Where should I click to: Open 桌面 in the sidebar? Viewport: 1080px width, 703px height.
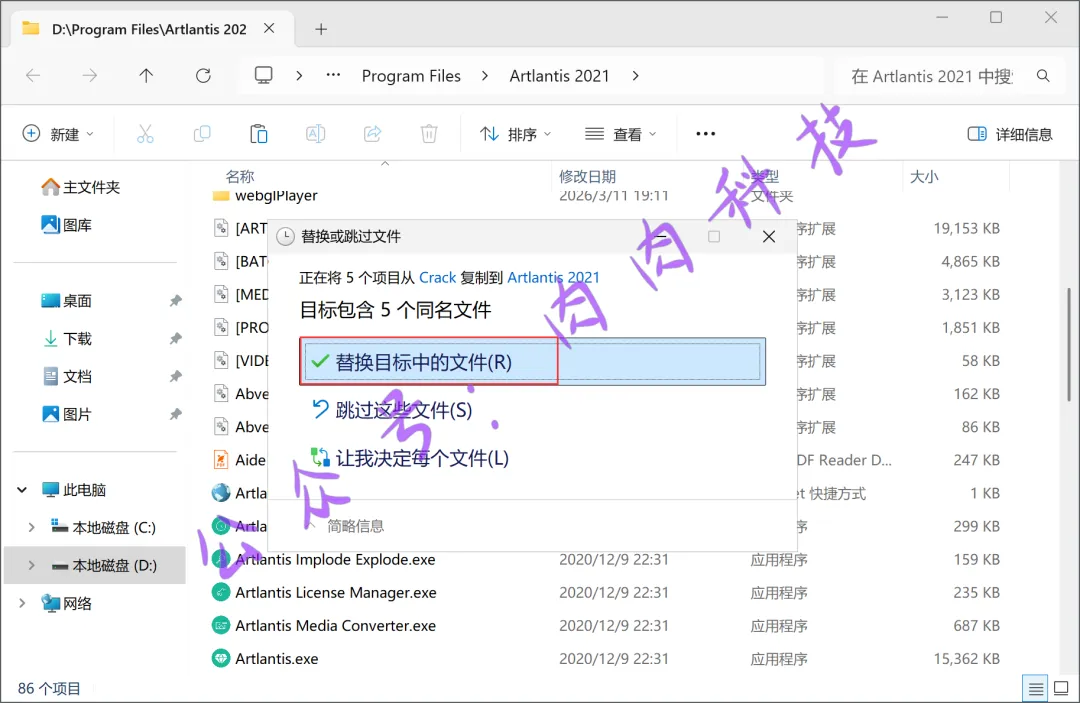coord(66,301)
